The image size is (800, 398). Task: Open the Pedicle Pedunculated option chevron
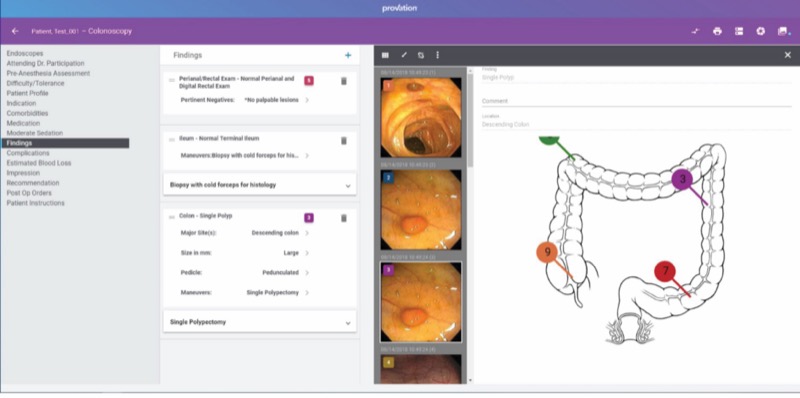307,273
